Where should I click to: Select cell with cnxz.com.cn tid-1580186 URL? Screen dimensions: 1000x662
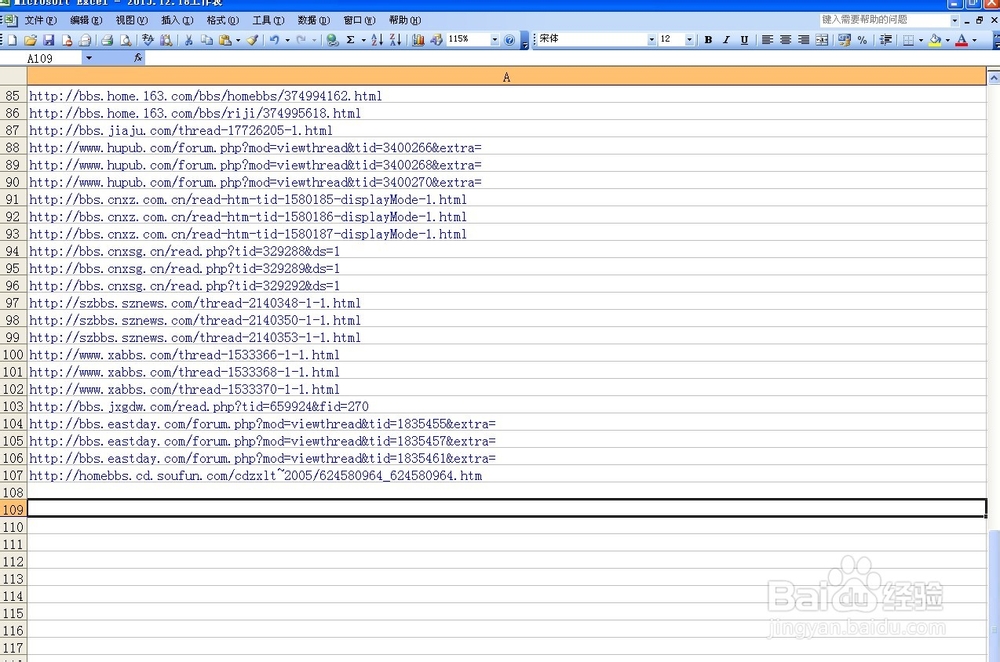pyautogui.click(x=506, y=216)
